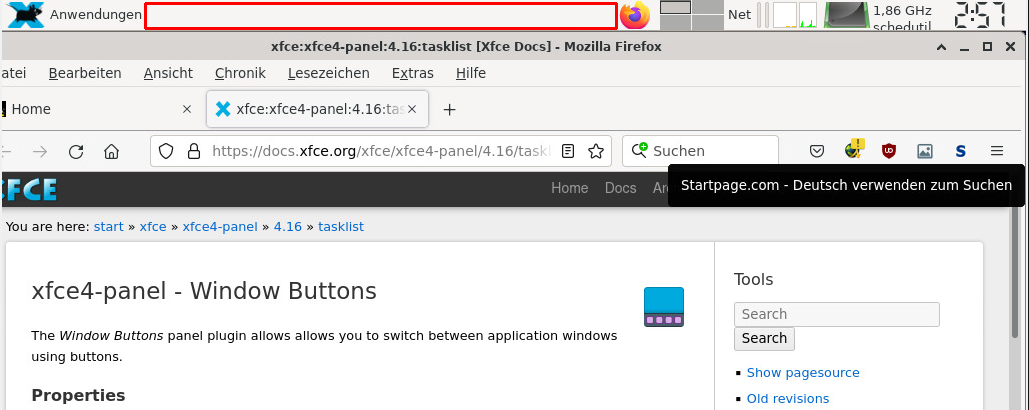This screenshot has height=410, width=1029.
Task: Save page to Pocket icon
Action: 816,151
